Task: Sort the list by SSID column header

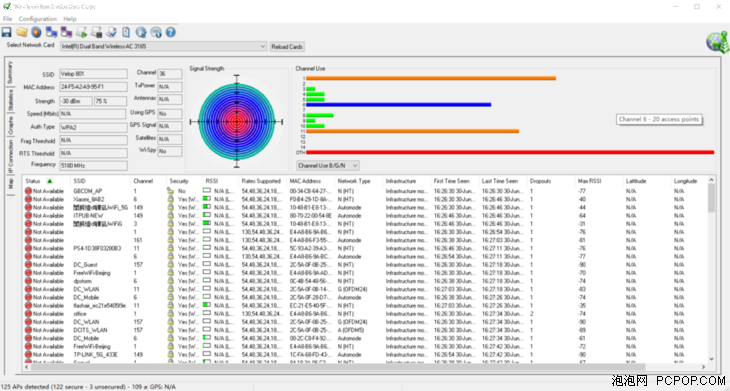Action: click(x=100, y=181)
